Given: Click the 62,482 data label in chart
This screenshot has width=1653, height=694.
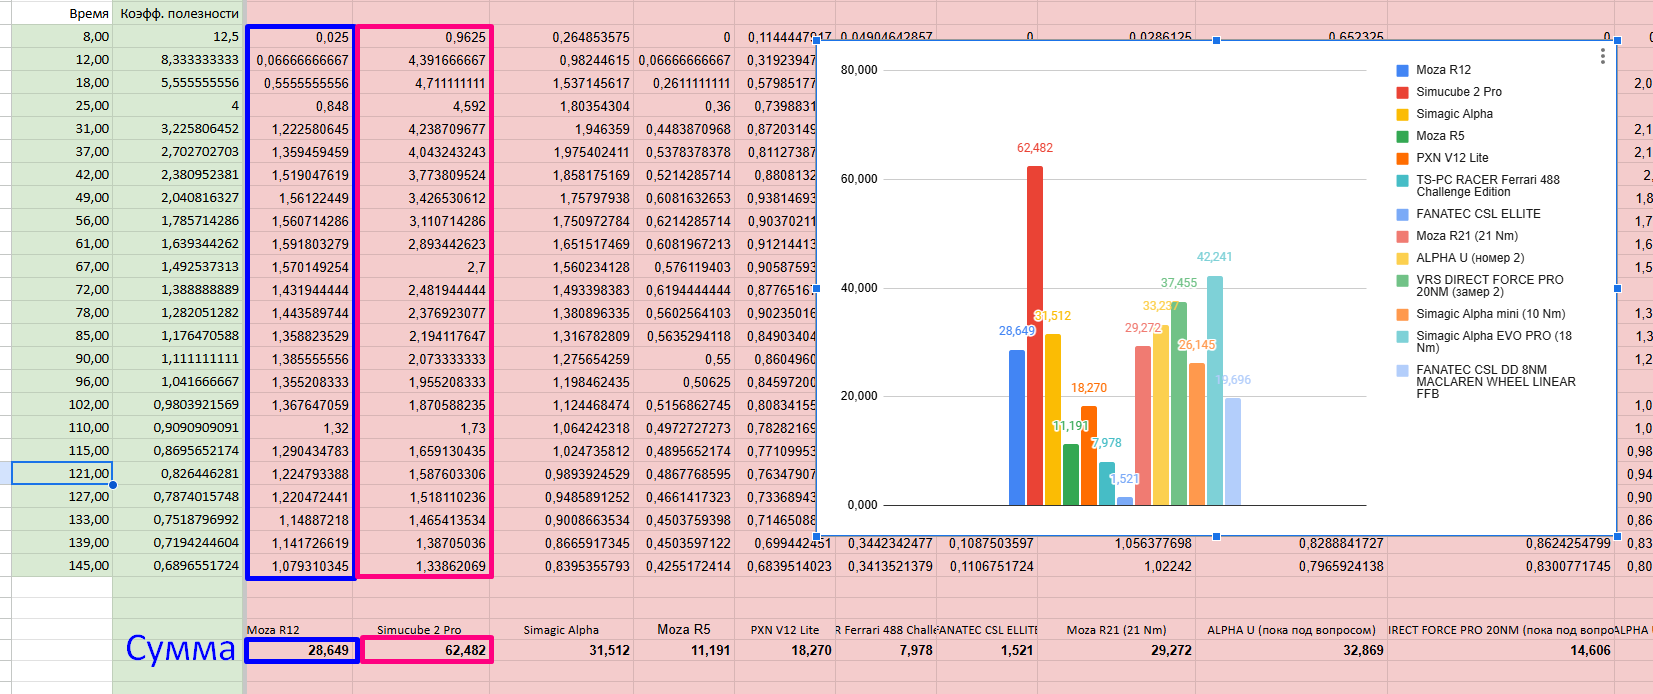Looking at the screenshot, I should point(1035,148).
